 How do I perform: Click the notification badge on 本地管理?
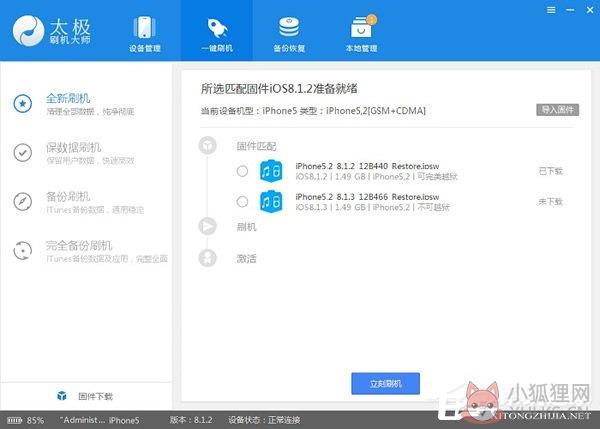pos(371,19)
